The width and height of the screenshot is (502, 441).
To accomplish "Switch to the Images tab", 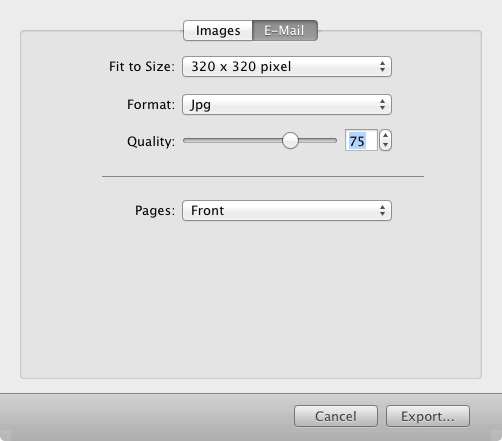I will 218,31.
